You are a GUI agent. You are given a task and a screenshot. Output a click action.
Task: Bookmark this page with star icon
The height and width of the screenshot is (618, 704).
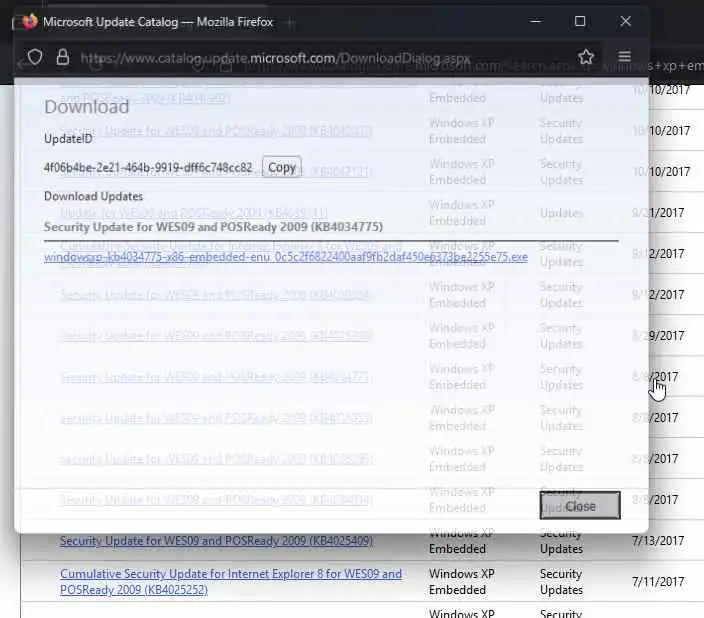tap(586, 57)
